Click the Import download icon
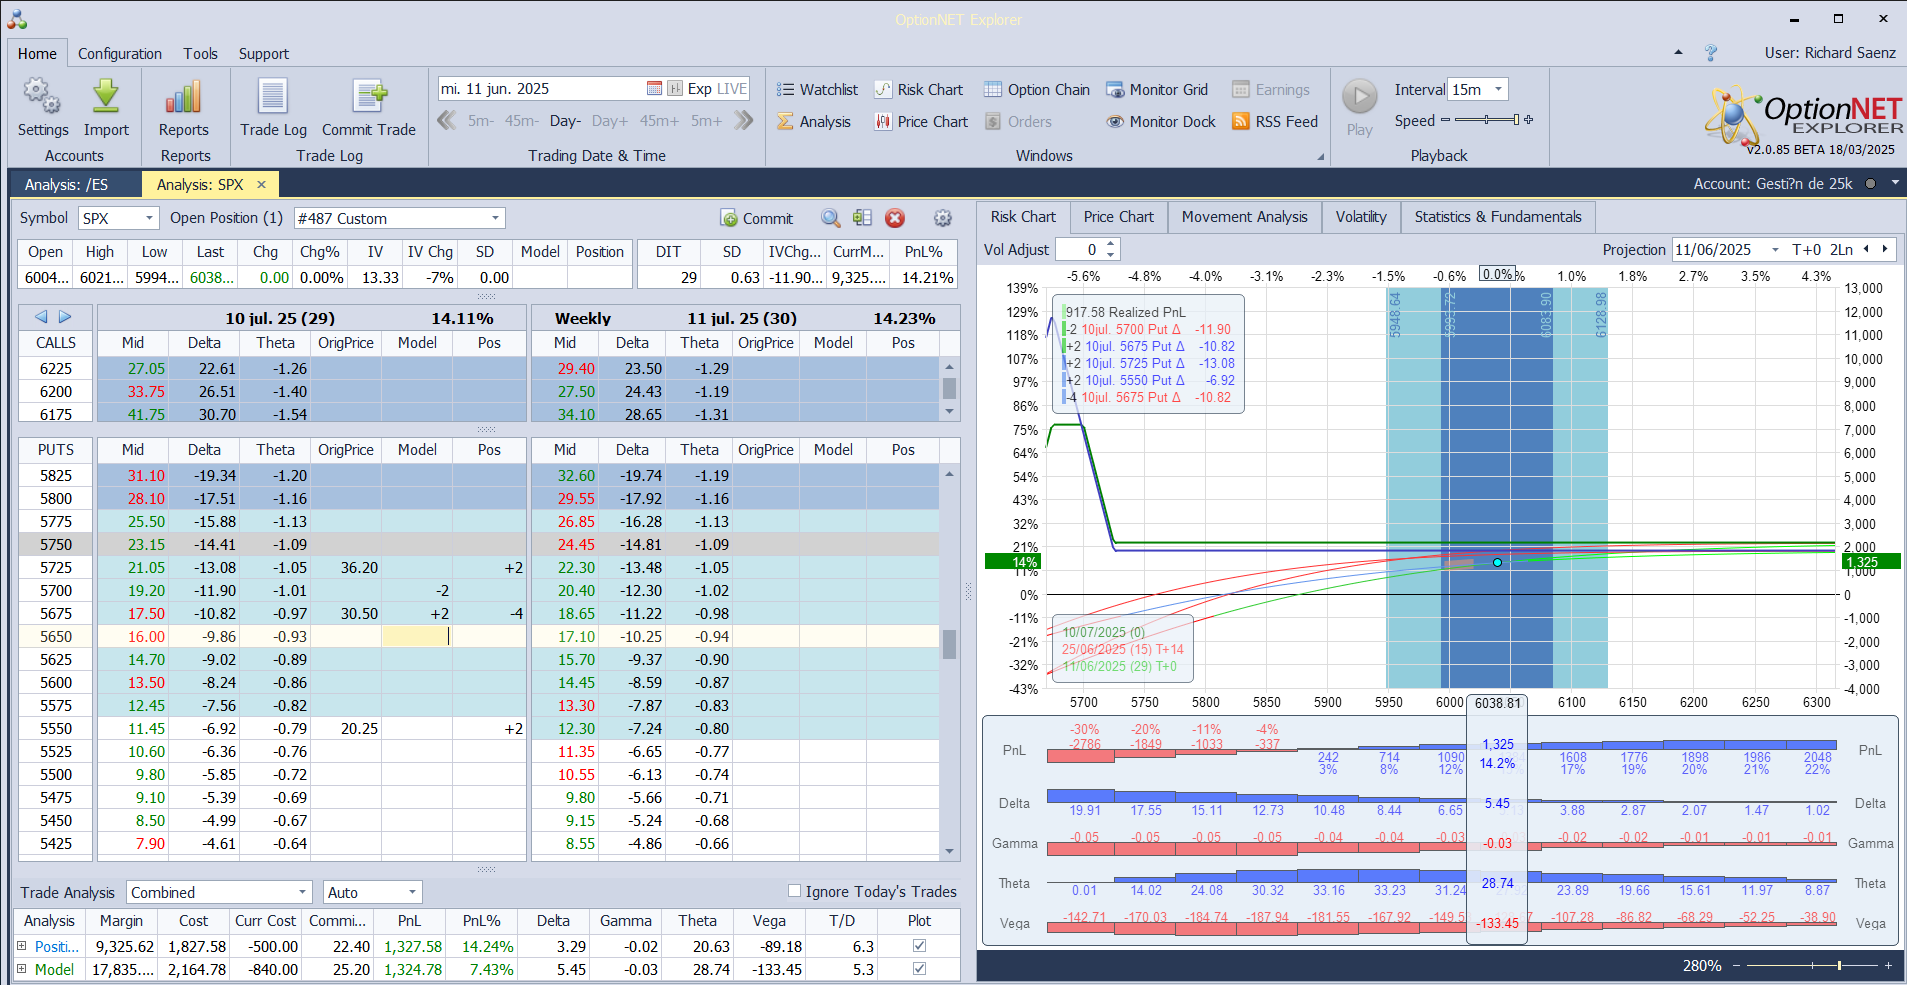This screenshot has height=985, width=1907. 106,97
